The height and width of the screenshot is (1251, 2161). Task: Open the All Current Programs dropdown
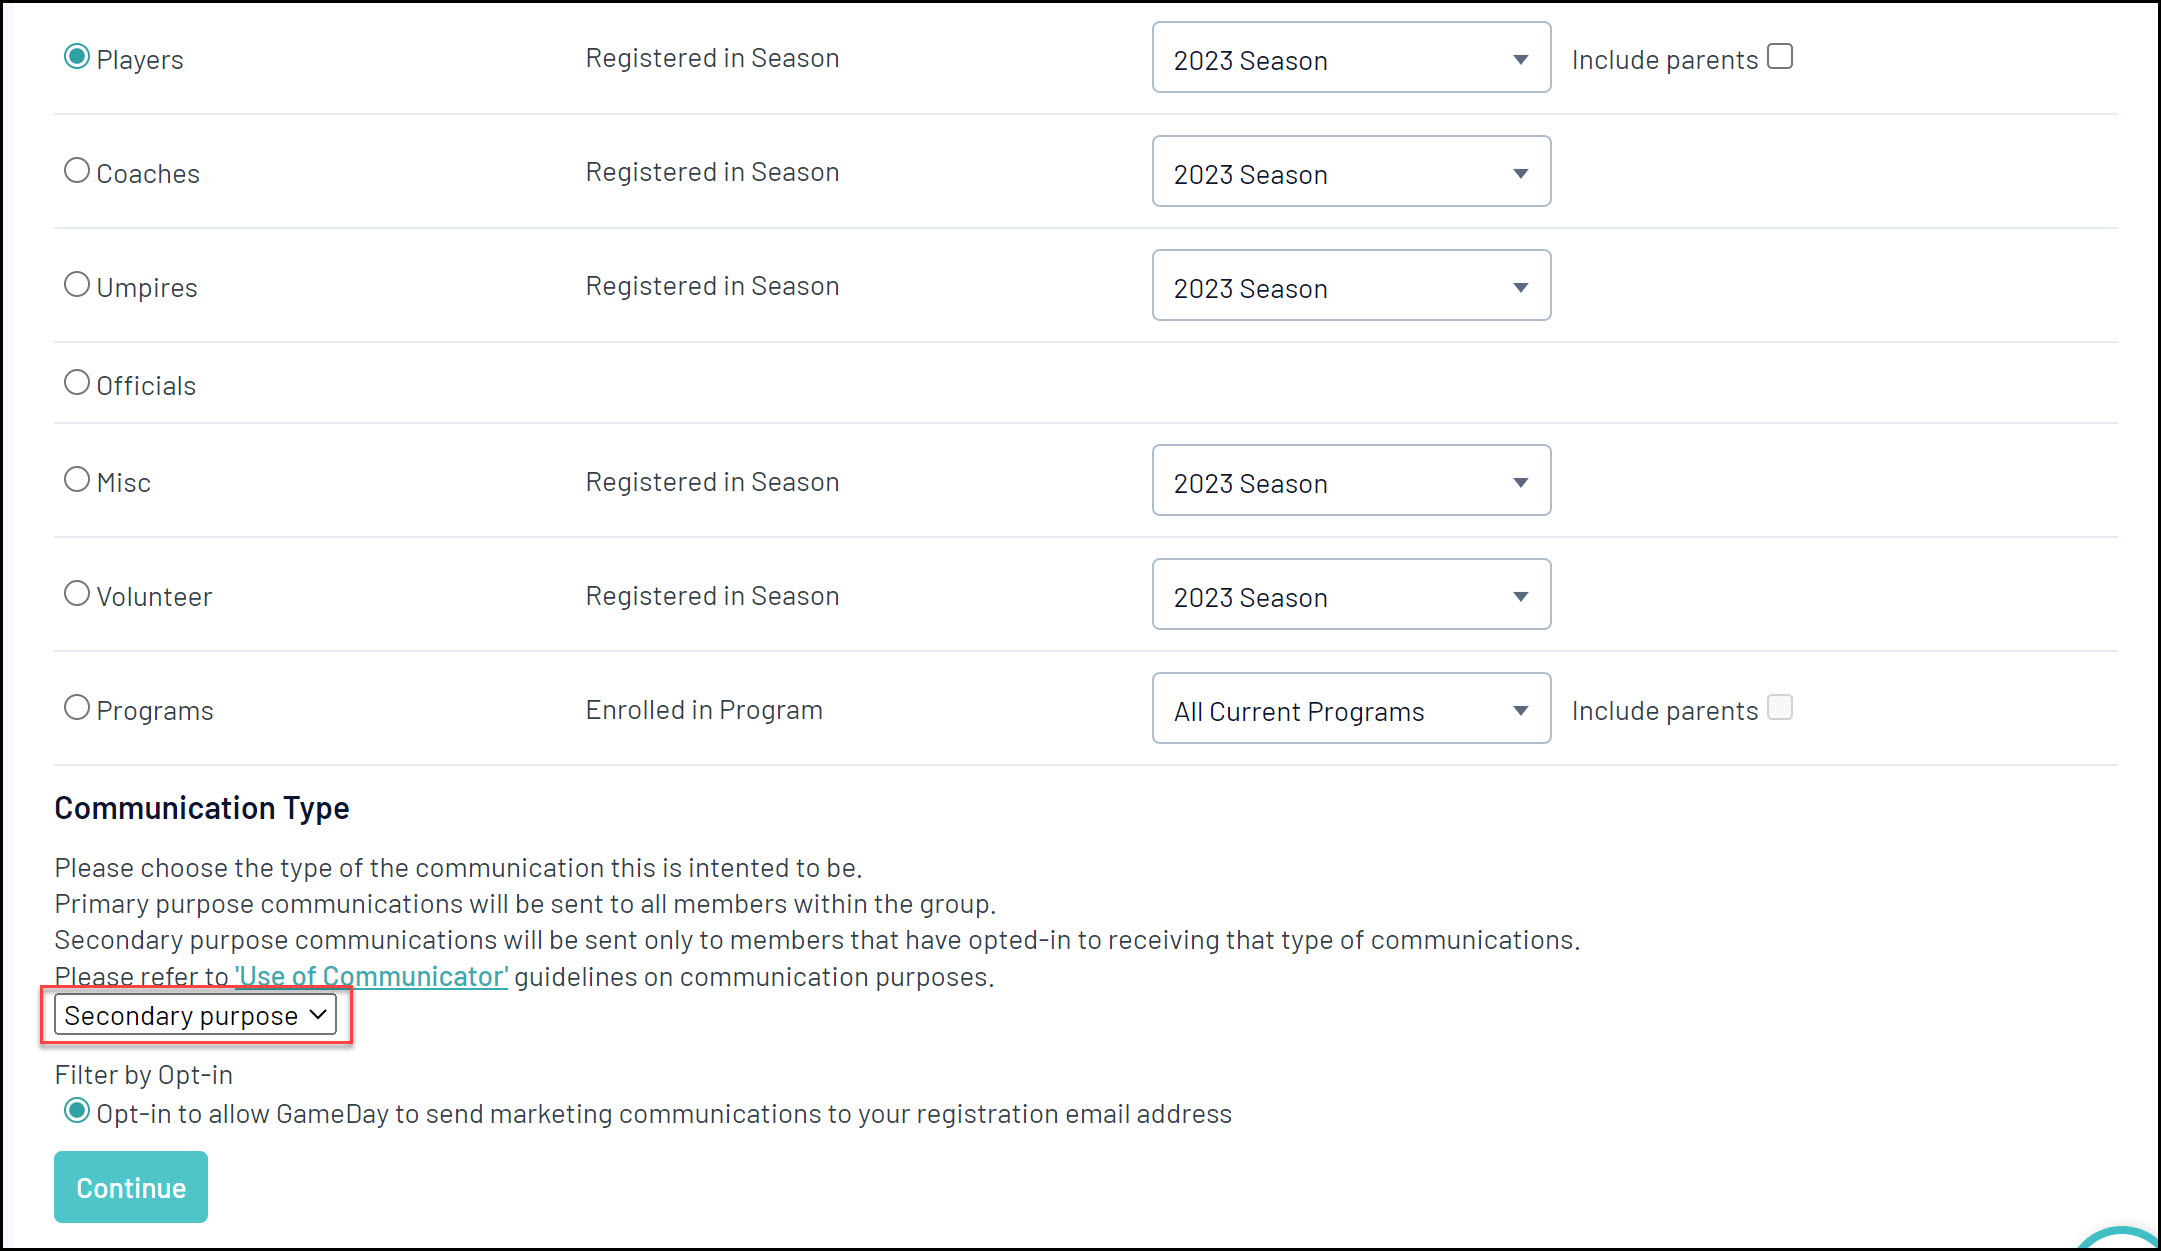1350,709
